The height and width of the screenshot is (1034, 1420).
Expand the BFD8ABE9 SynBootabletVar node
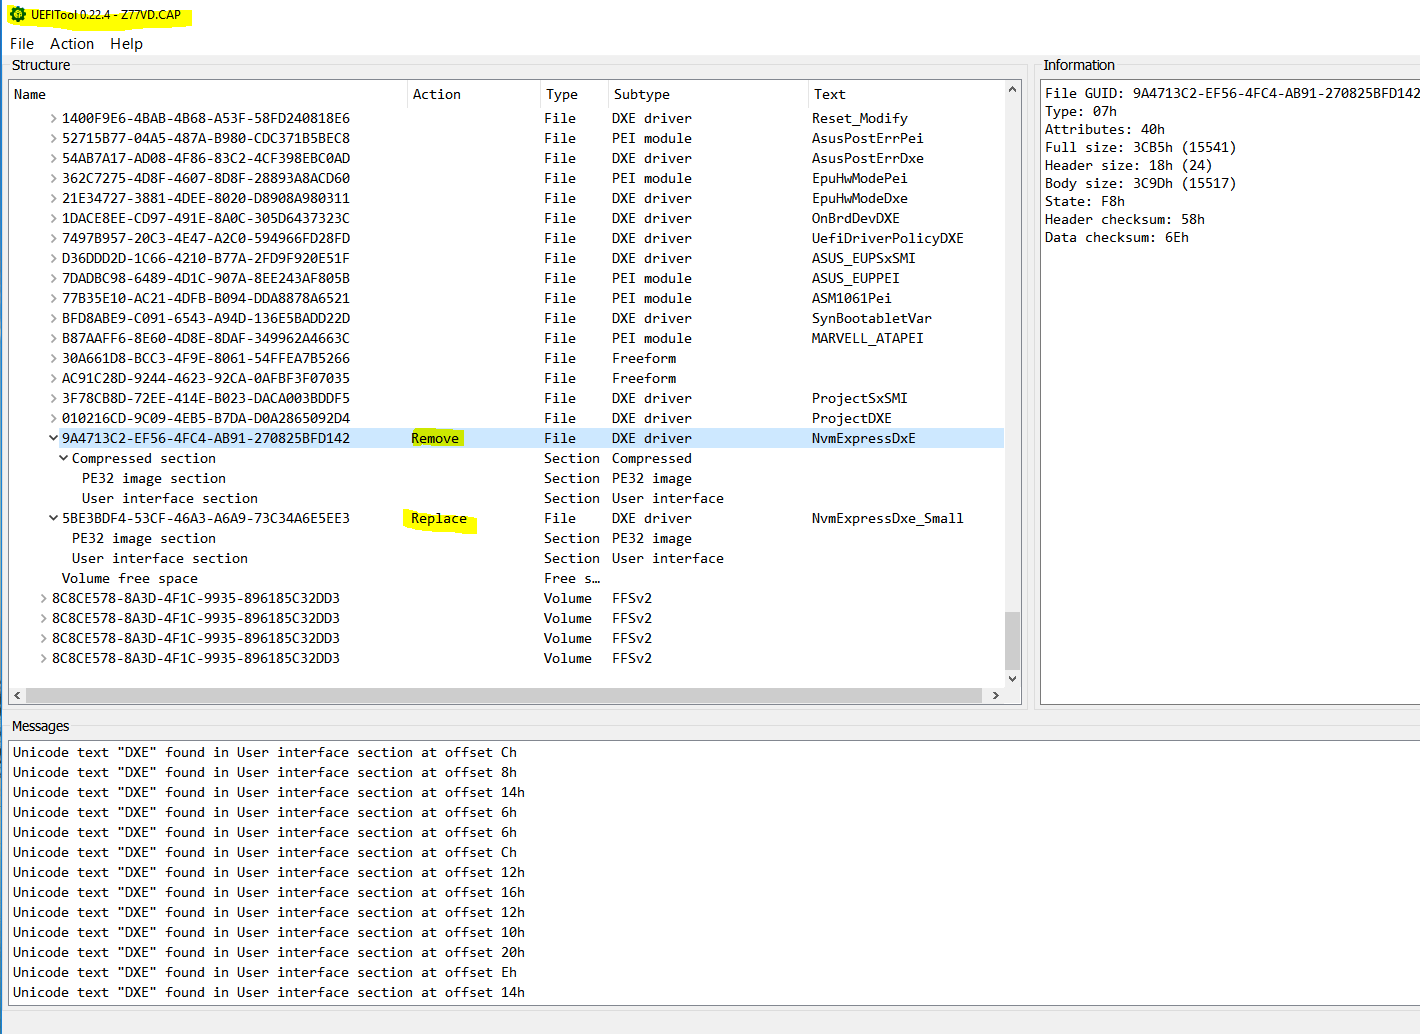(x=53, y=318)
